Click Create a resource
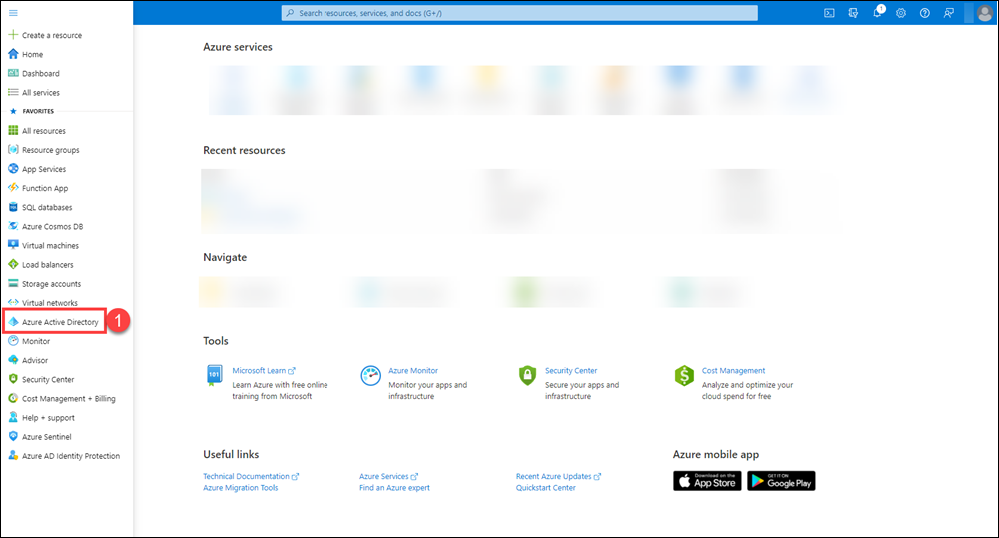The height and width of the screenshot is (538, 999). tap(51, 35)
